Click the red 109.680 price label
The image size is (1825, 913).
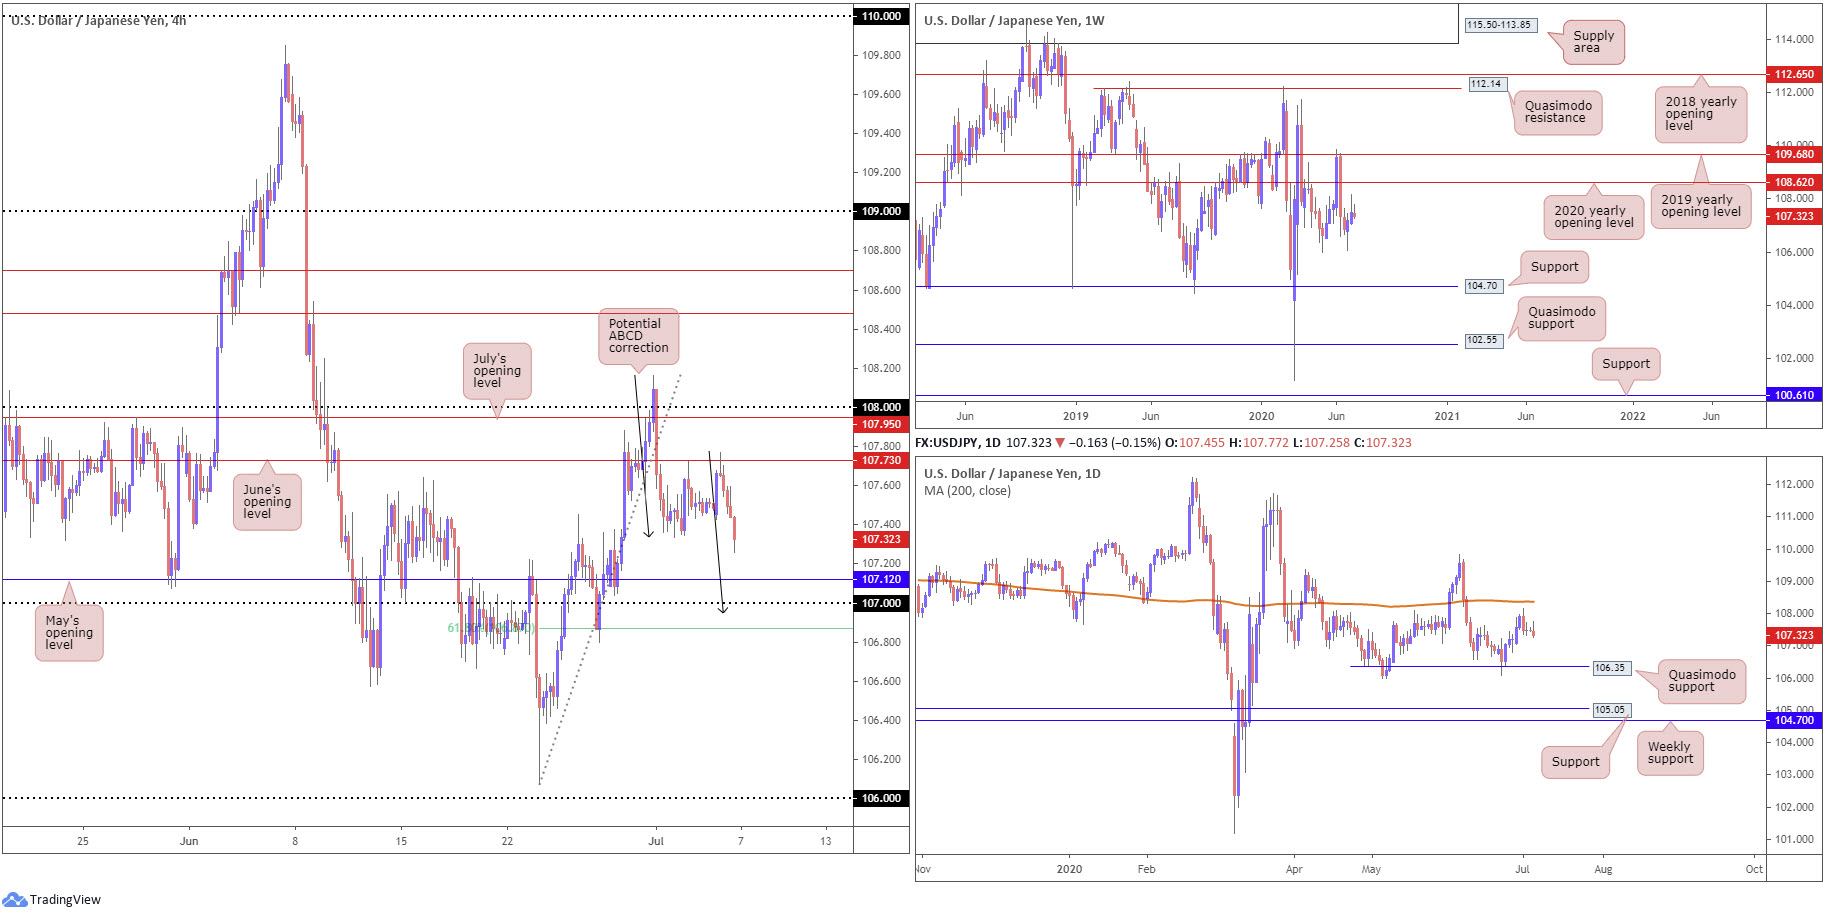click(x=1794, y=154)
